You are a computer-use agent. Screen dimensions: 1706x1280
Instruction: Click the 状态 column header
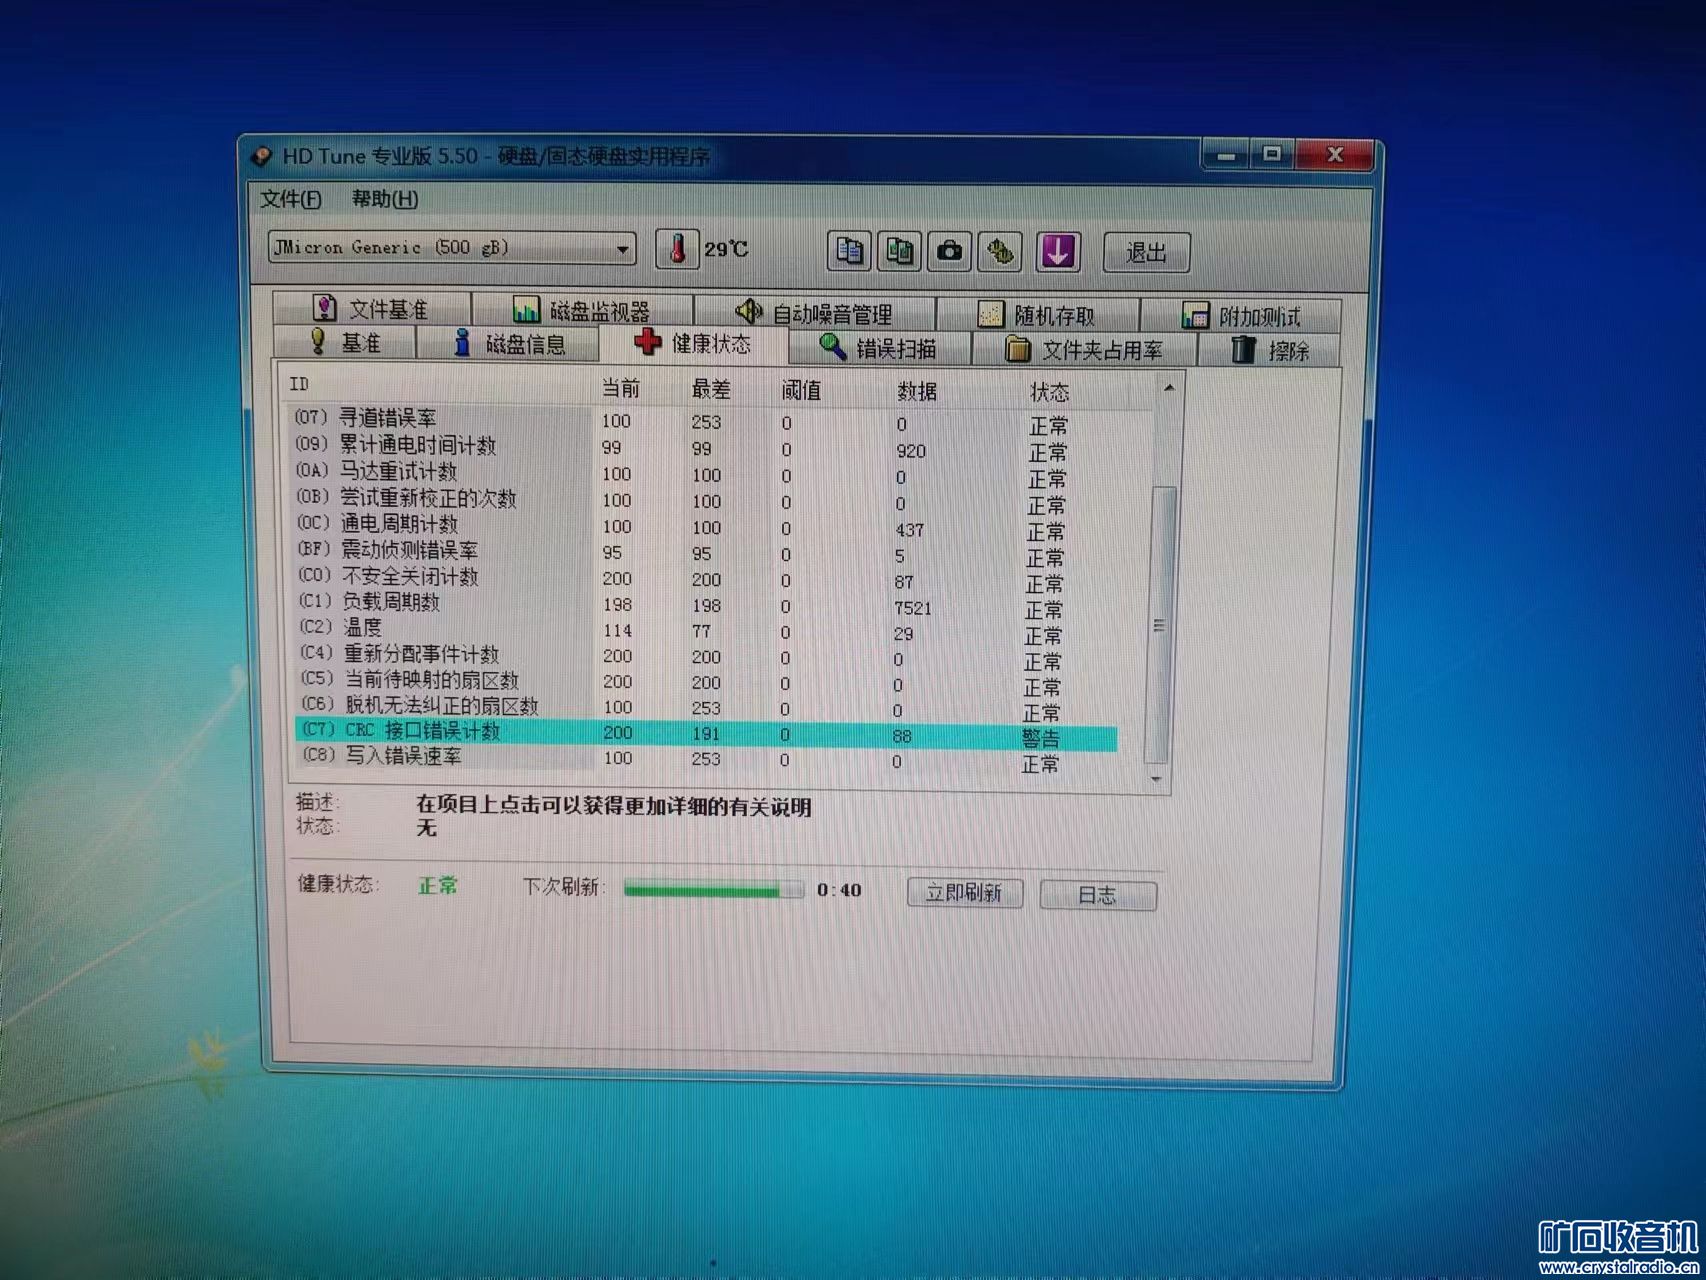click(x=1049, y=392)
